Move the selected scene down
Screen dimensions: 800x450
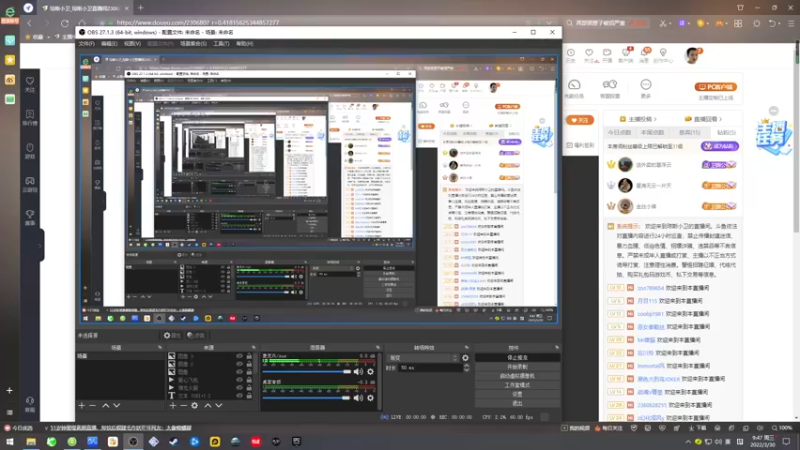117,406
